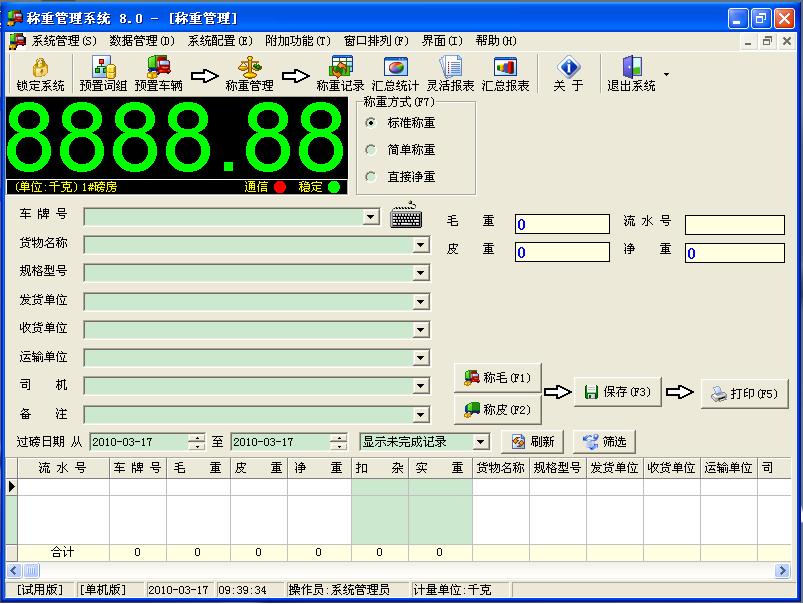Expand the 车牌号 dropdown
Screen dimensions: 803x604
pyautogui.click(x=370, y=217)
